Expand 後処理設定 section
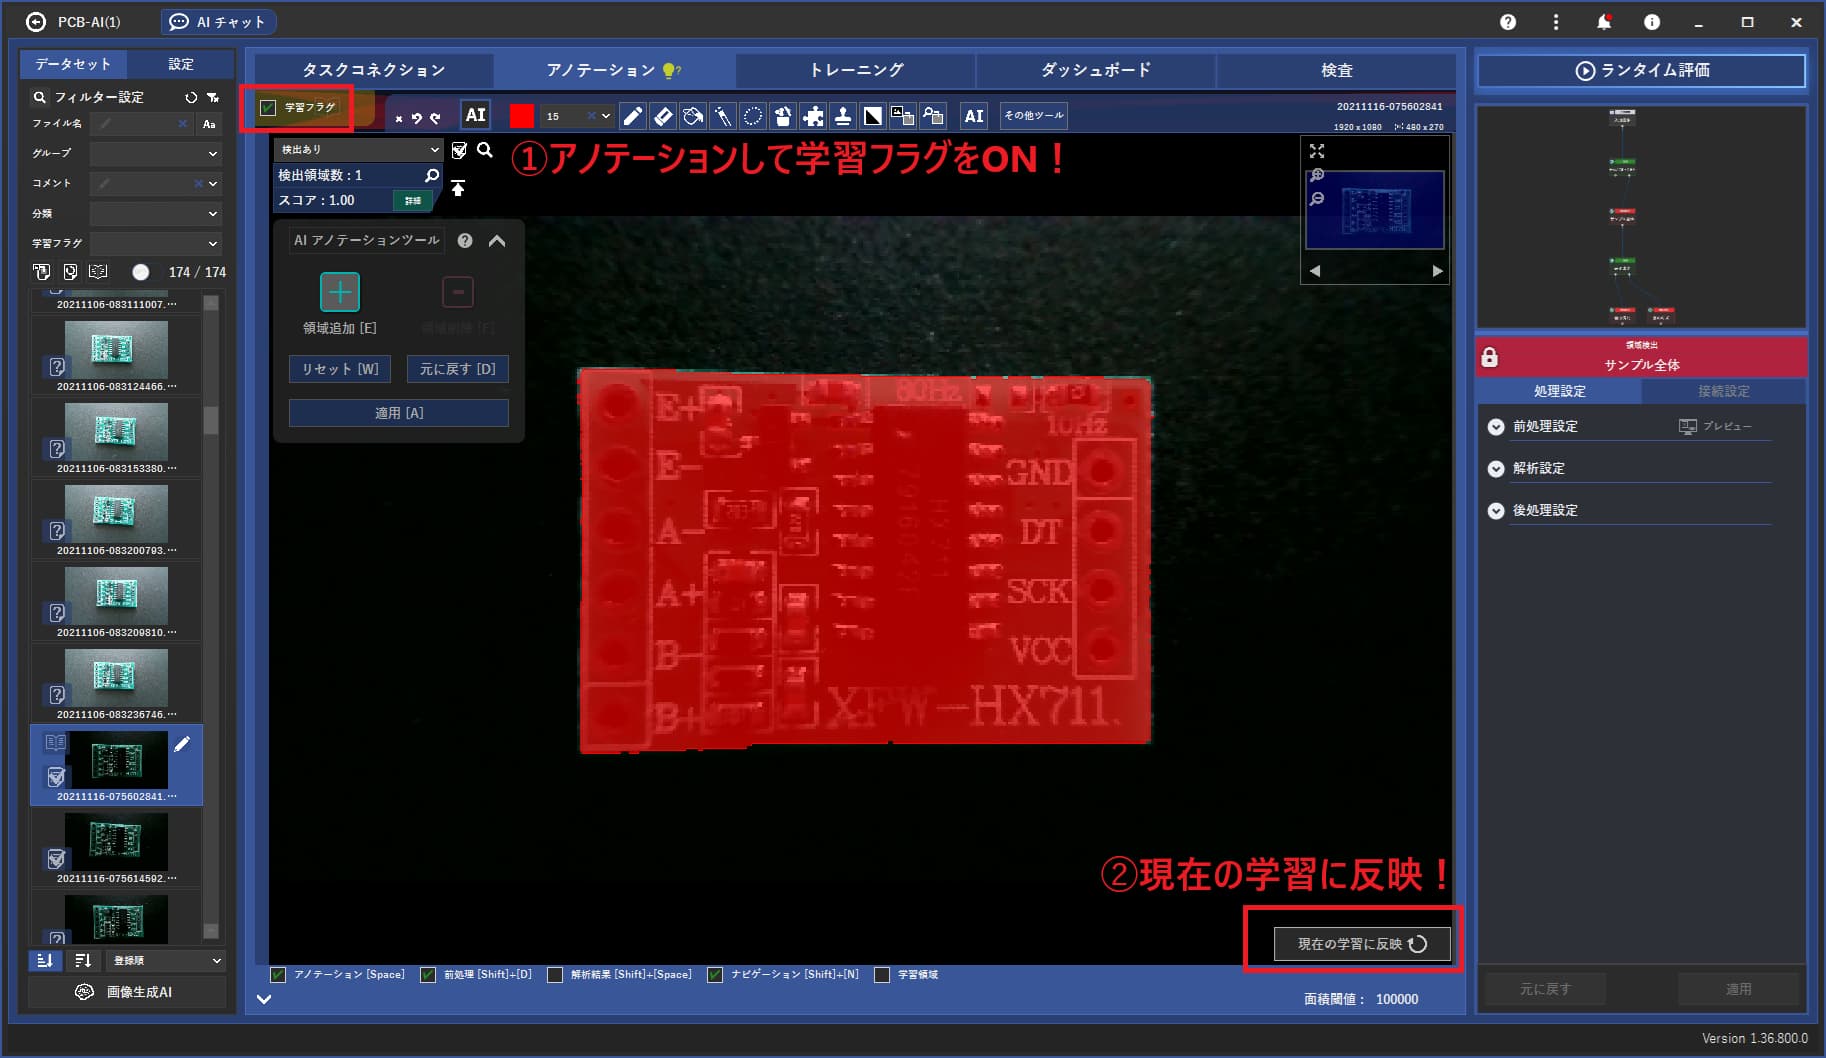1826x1058 pixels. (x=1496, y=511)
